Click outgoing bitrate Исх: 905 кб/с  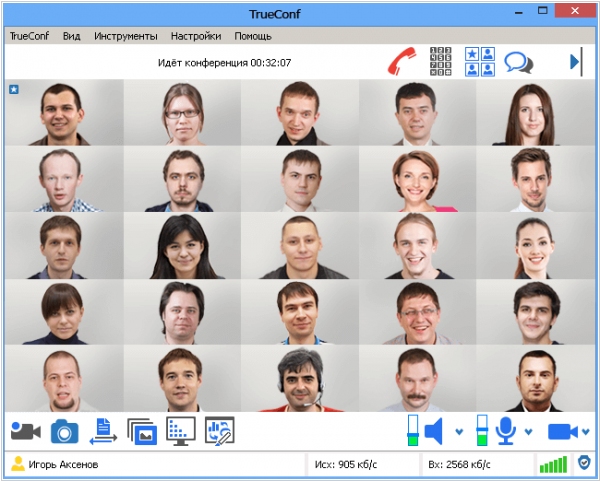tap(346, 464)
